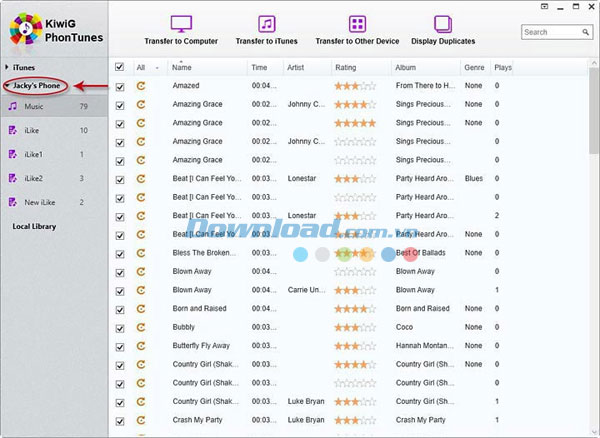
Task: Open the All filter dropdown arrow
Action: click(157, 68)
